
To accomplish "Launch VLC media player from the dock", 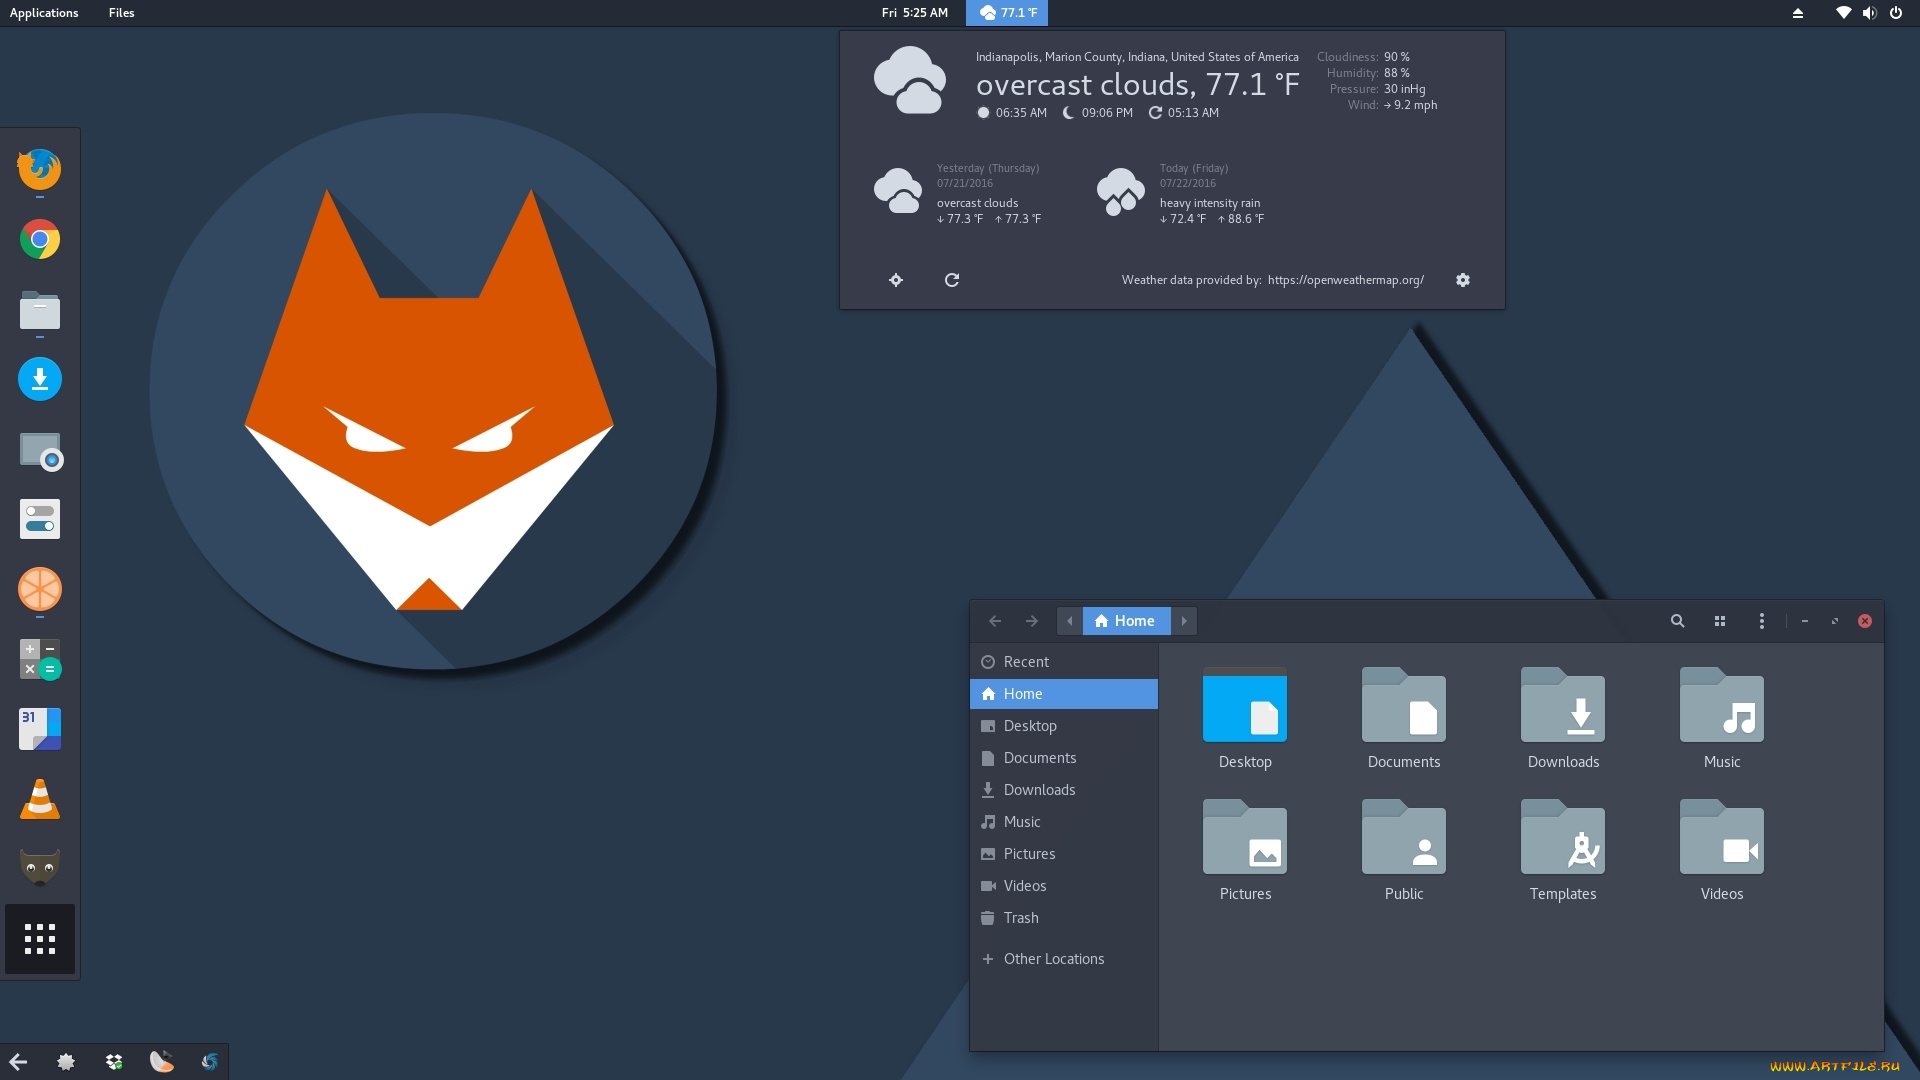I will [40, 799].
